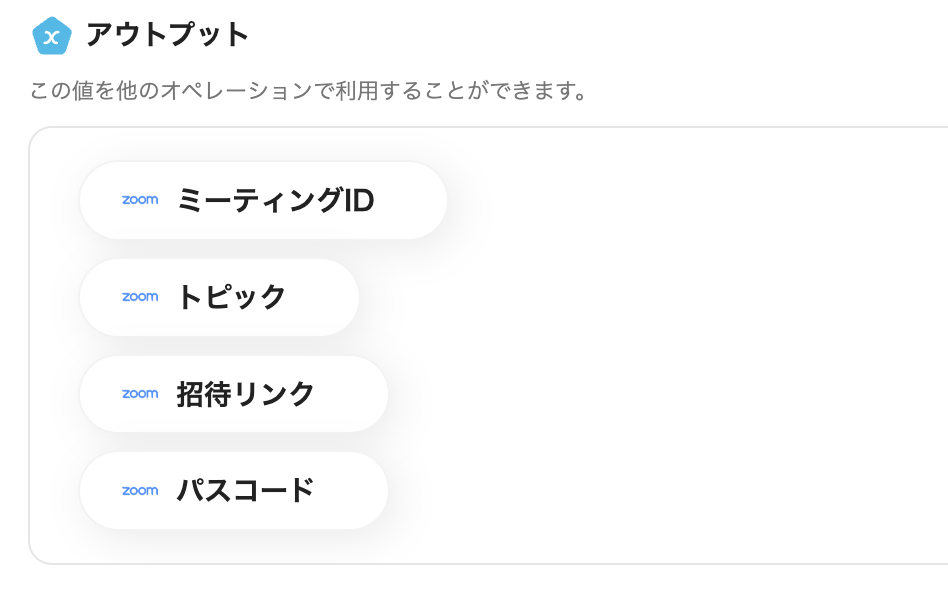This screenshot has height=614, width=948.
Task: Click the description text below アウトプット
Action: point(308,92)
